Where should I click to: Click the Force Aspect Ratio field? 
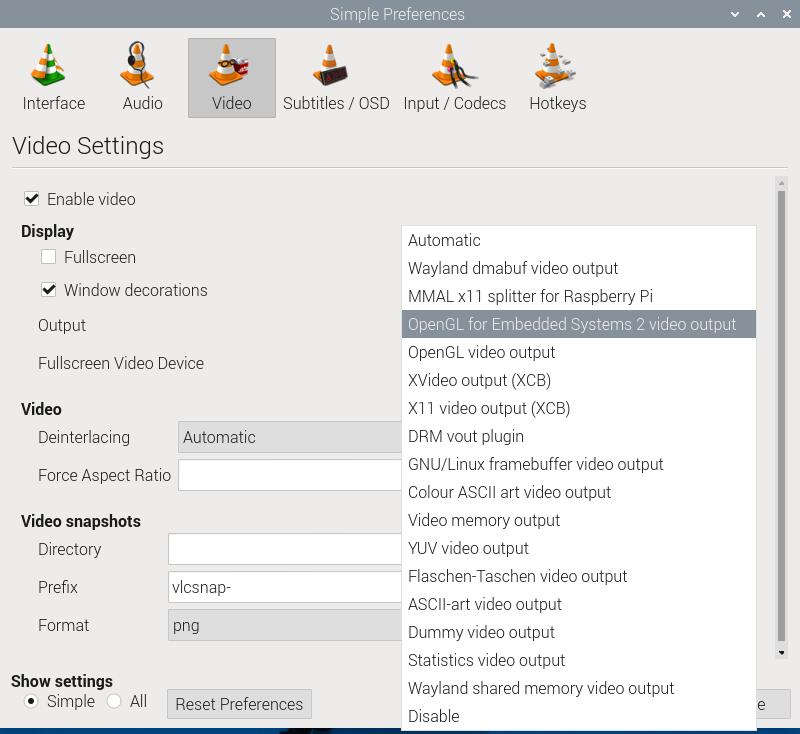pos(290,475)
